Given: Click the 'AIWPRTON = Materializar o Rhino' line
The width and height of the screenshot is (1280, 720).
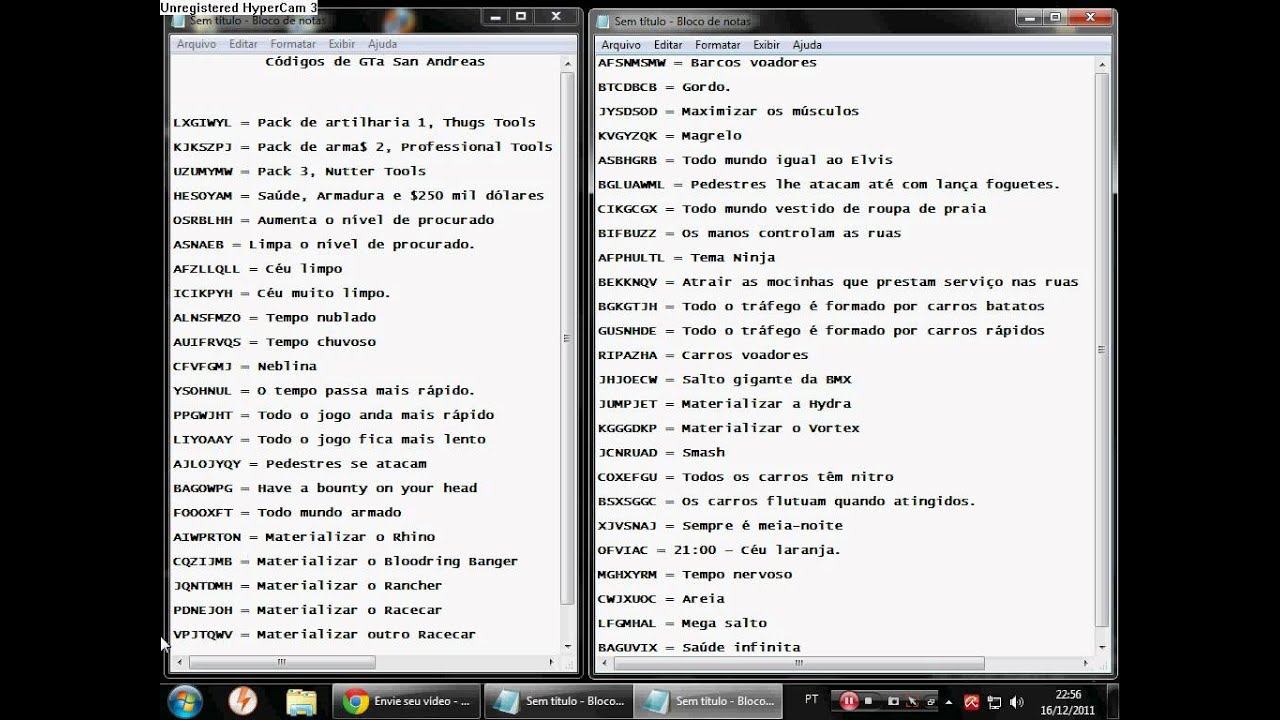Looking at the screenshot, I should point(304,537).
